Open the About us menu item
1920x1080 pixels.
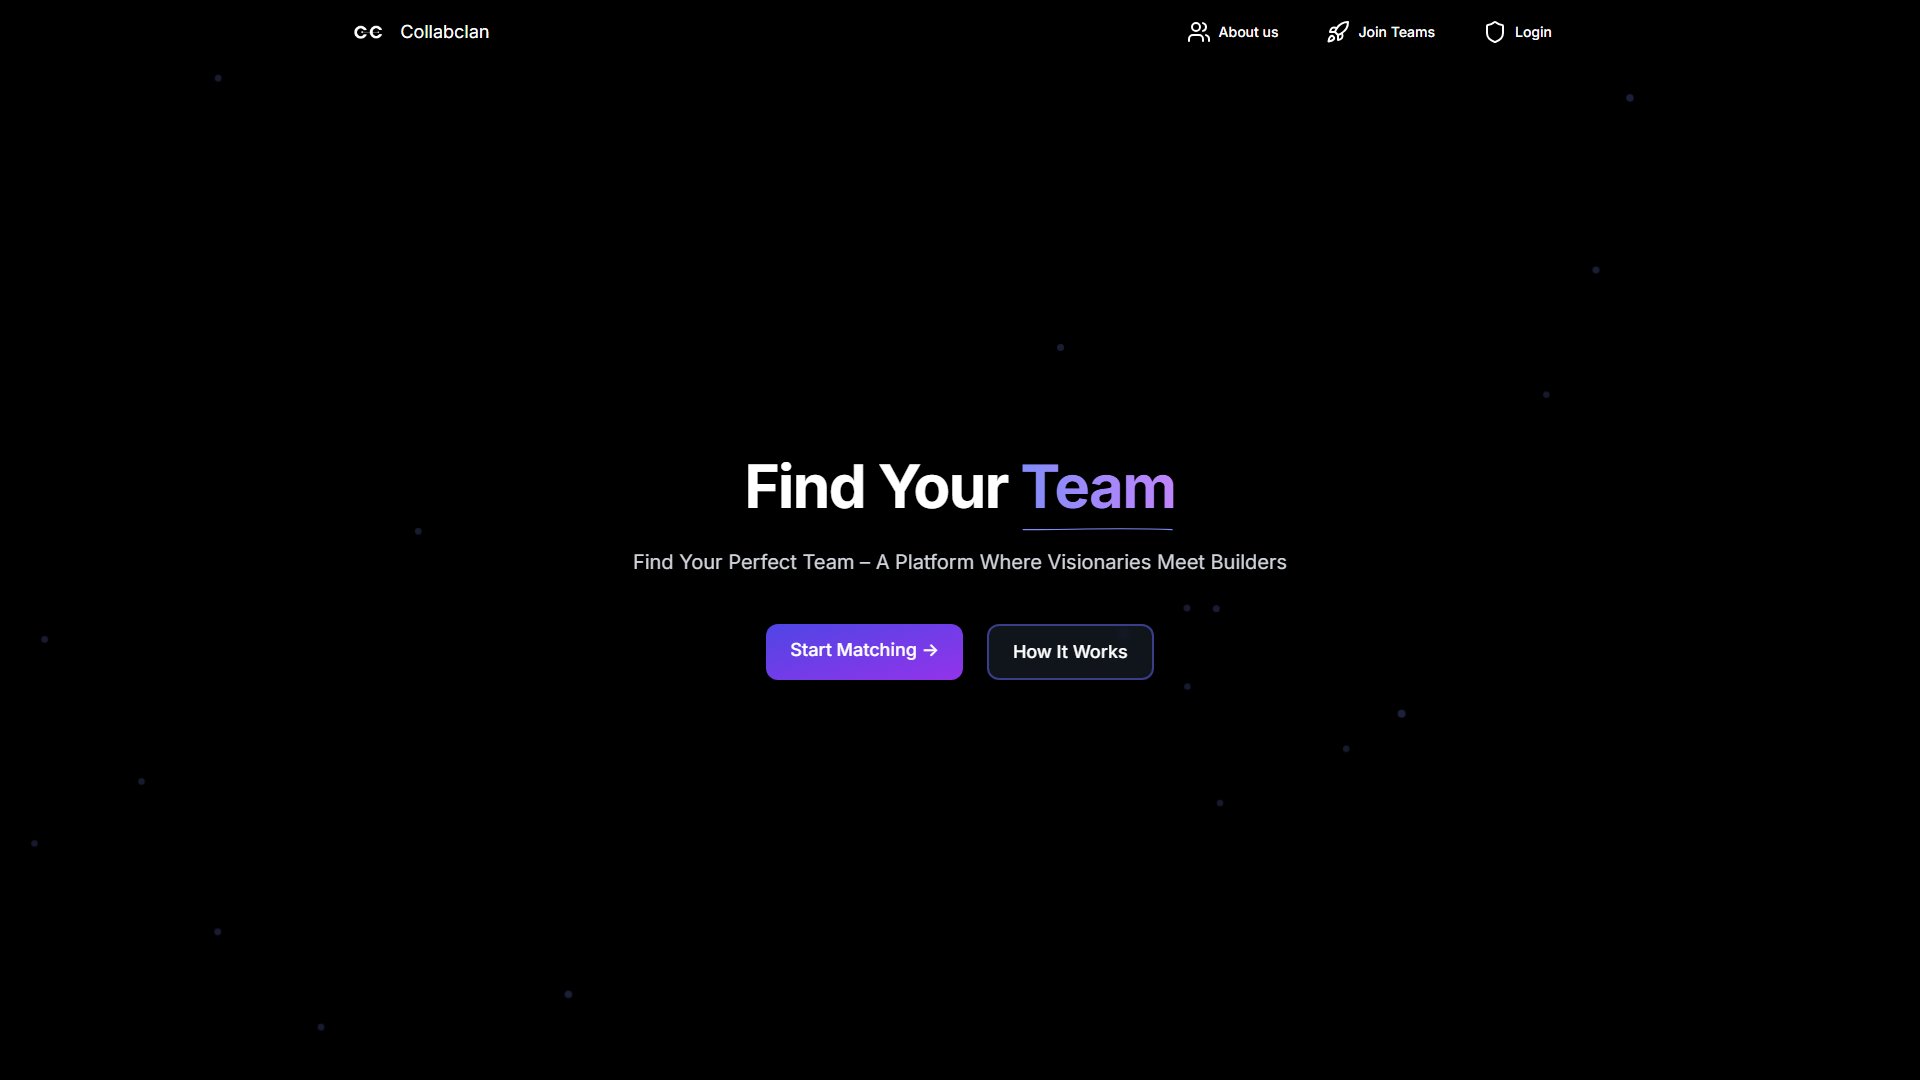coord(1248,32)
